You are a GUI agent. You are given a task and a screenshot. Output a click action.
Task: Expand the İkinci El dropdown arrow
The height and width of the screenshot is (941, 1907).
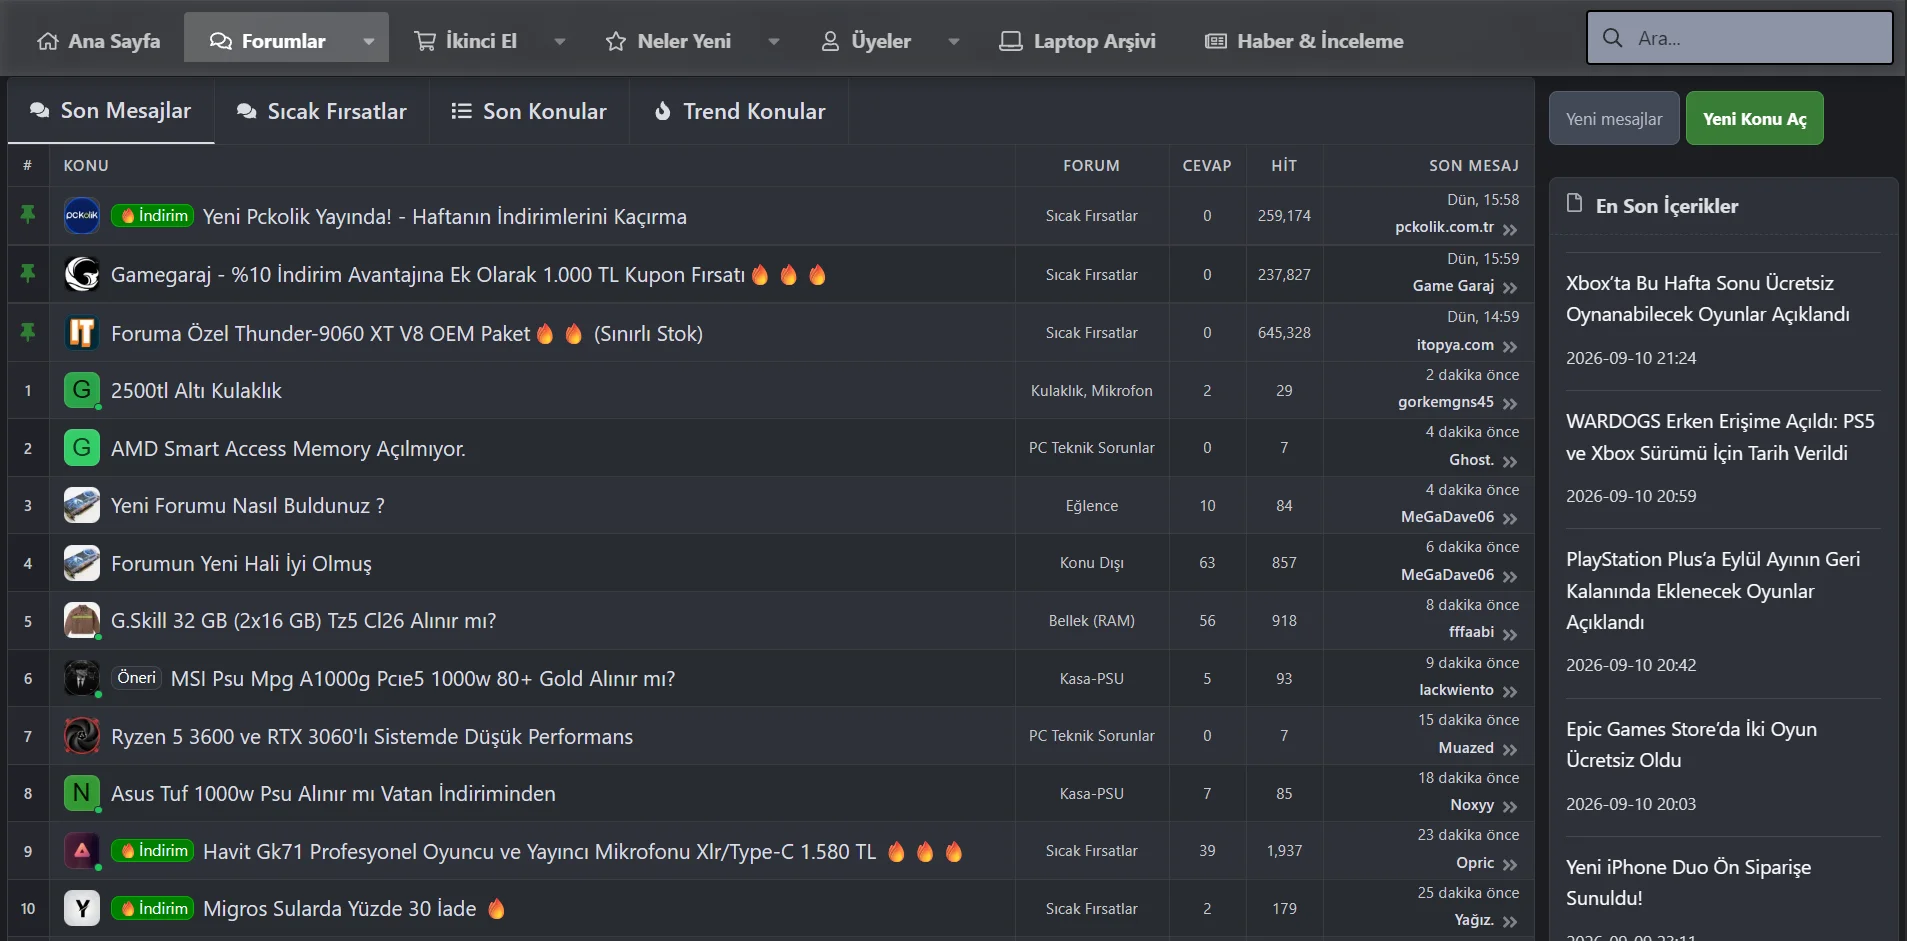(559, 41)
